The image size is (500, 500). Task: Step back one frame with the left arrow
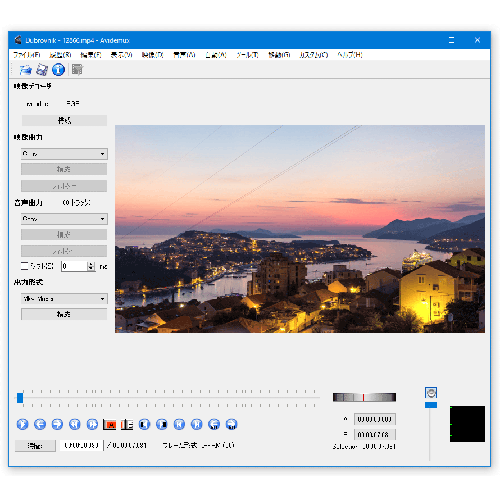tap(40, 424)
